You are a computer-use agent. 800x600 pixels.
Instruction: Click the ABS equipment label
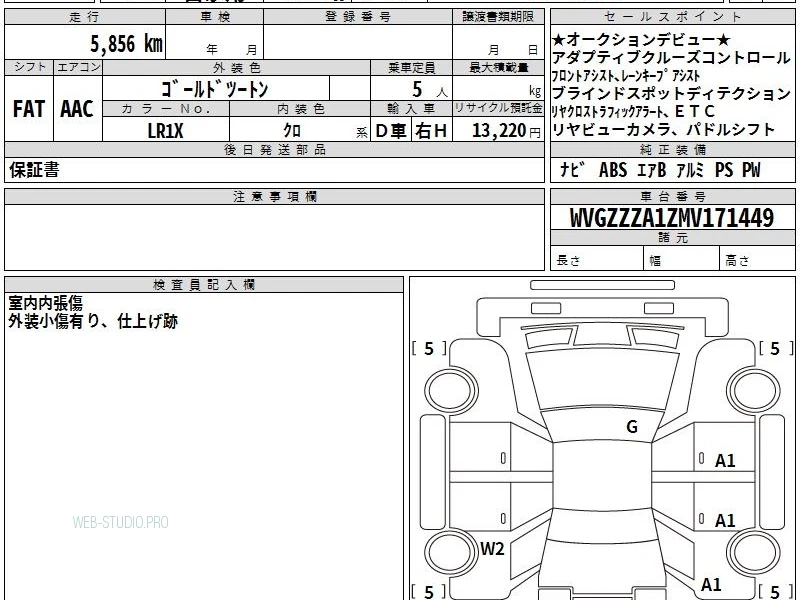[x=613, y=170]
